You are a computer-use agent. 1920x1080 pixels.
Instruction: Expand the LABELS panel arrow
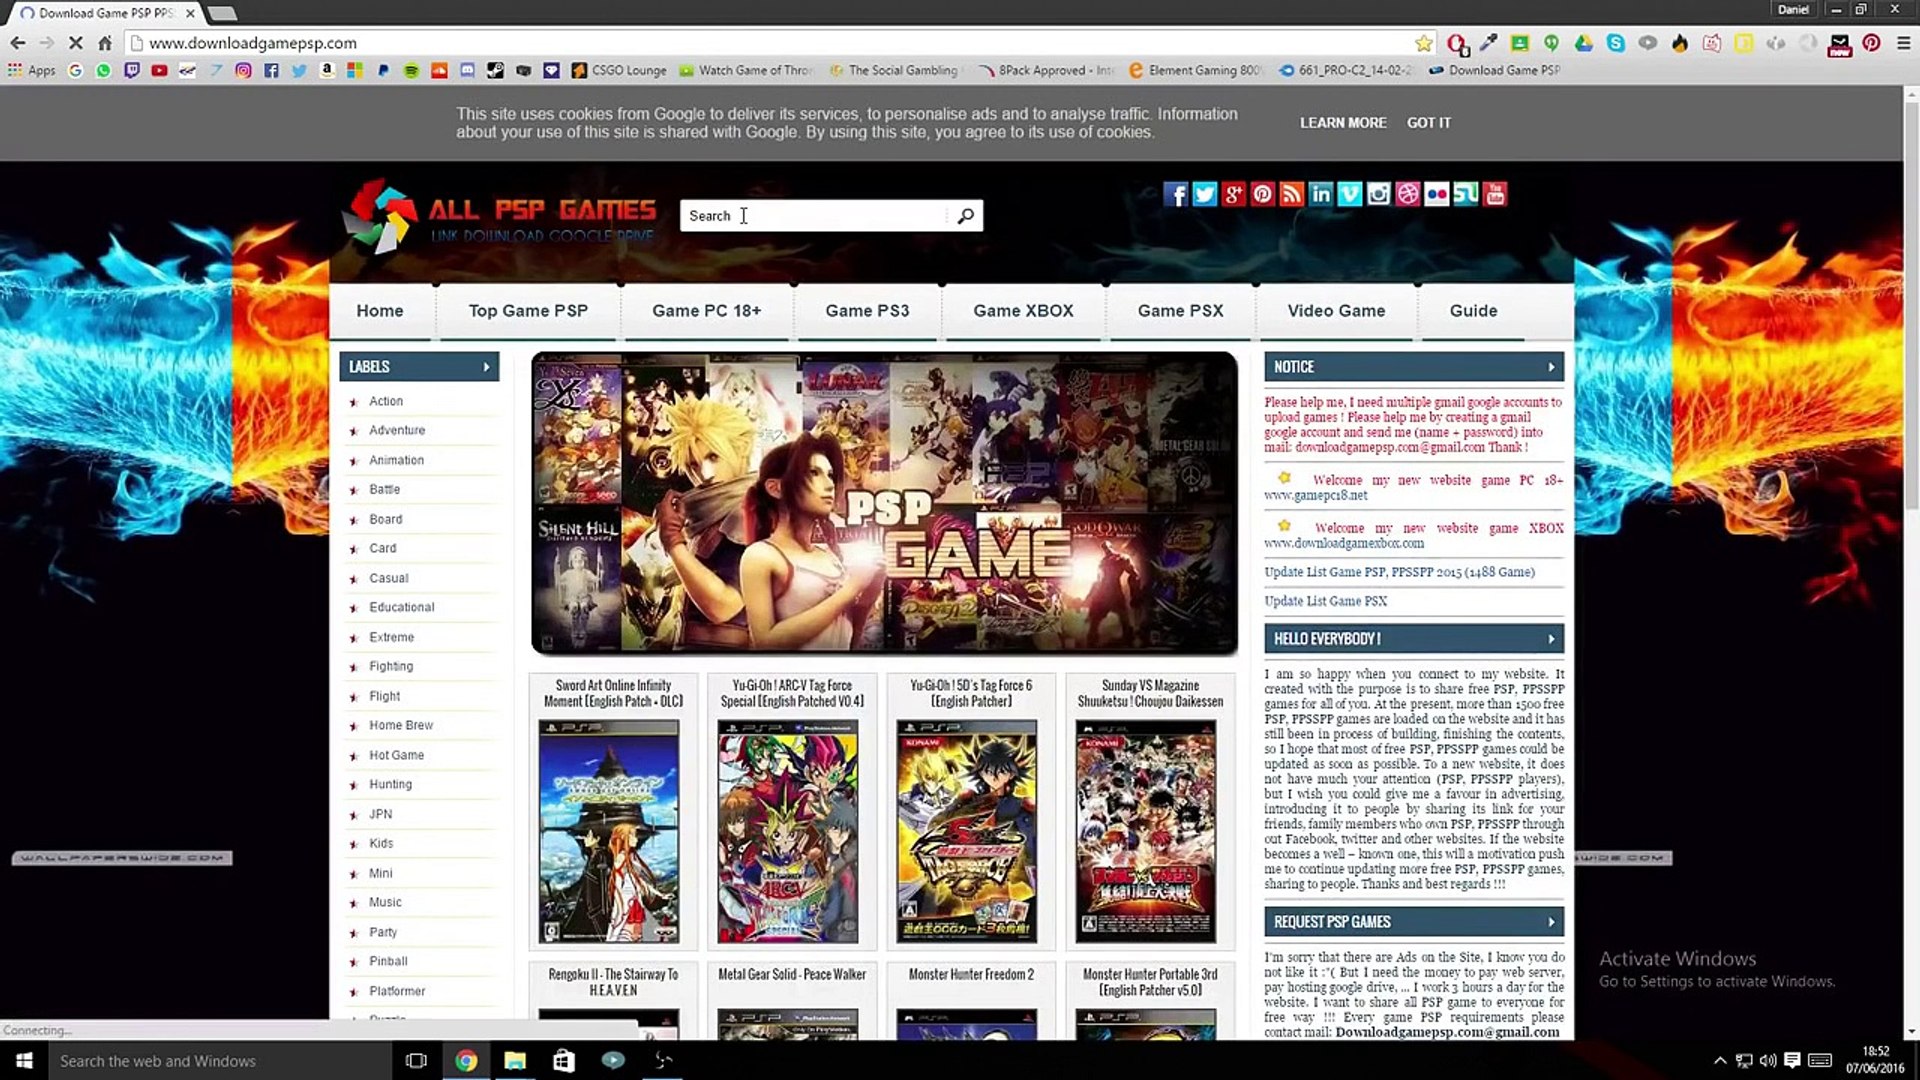pyautogui.click(x=487, y=367)
